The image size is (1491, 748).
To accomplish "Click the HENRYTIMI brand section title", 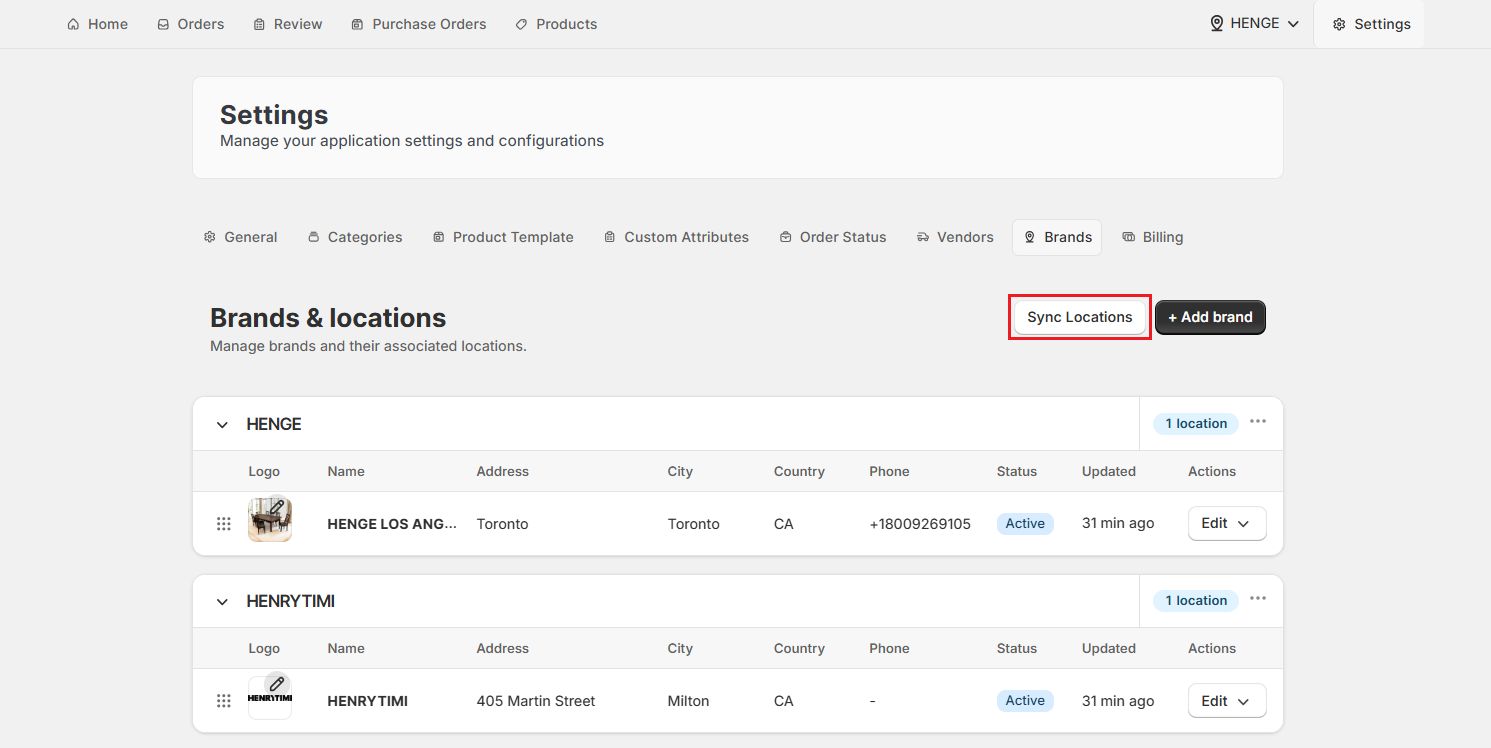I will (290, 602).
